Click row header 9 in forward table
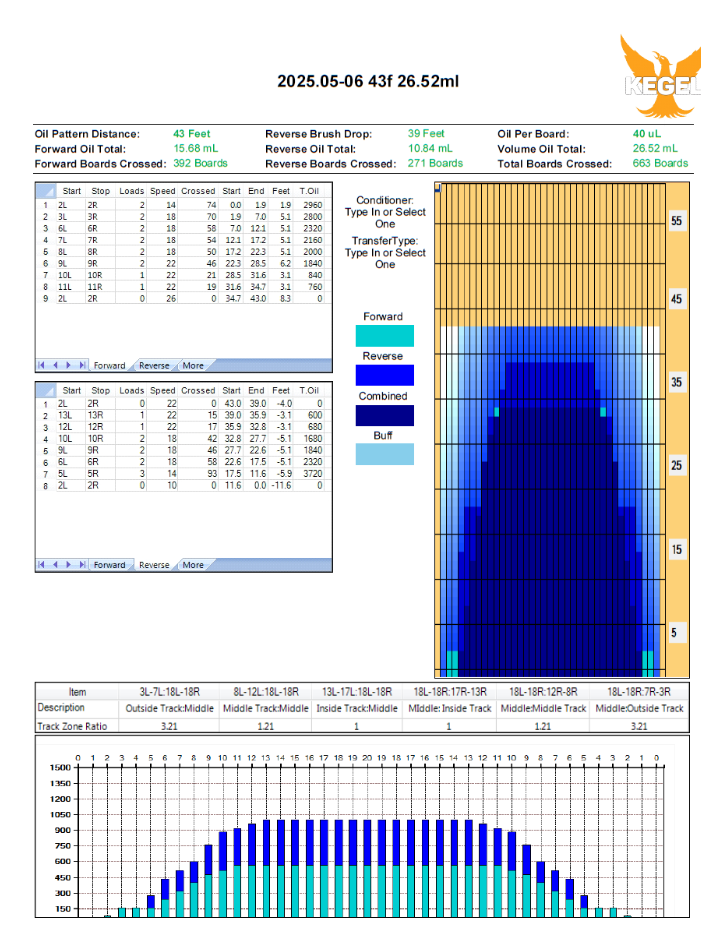Viewport: 701px width, 935px height. pyautogui.click(x=45, y=298)
